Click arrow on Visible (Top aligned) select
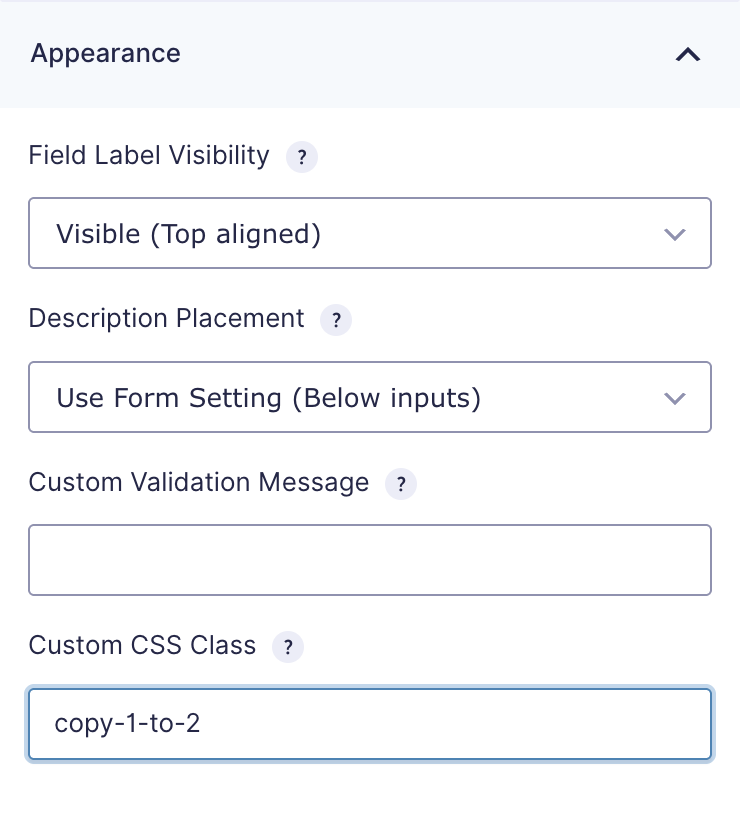This screenshot has height=816, width=740. (x=674, y=234)
